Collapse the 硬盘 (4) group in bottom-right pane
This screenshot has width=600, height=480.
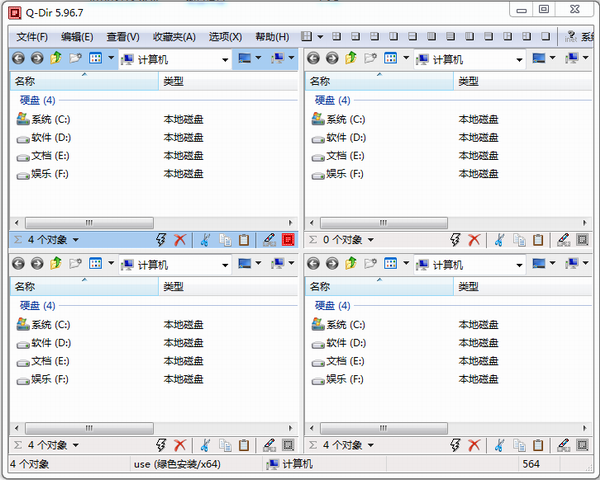332,305
